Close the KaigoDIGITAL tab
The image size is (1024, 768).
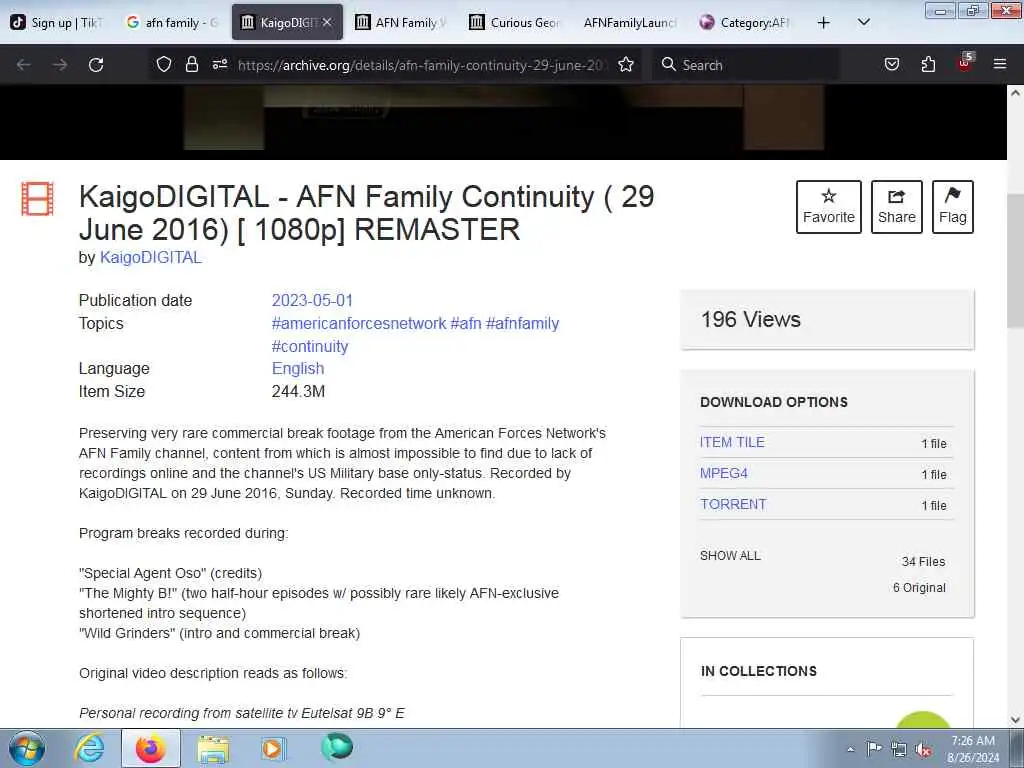[327, 22]
